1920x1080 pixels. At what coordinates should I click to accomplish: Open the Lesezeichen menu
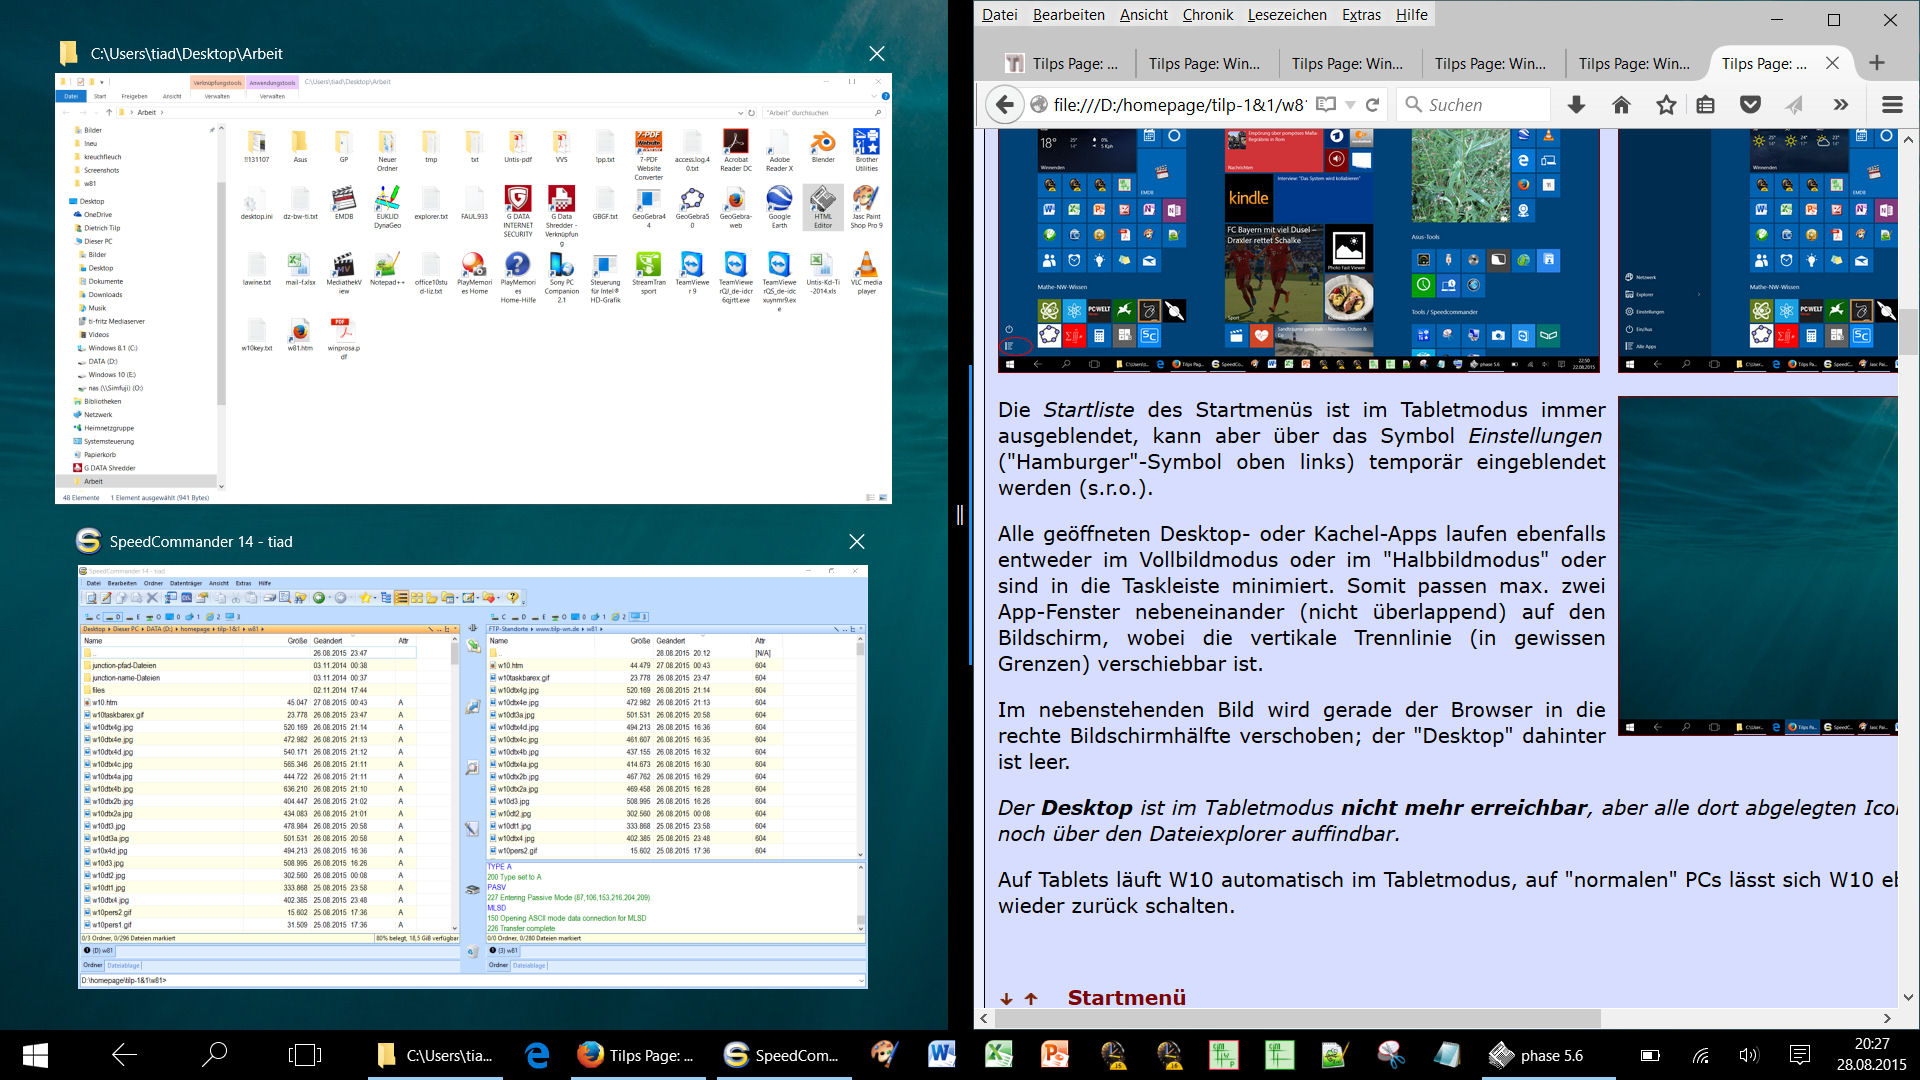pos(1287,15)
